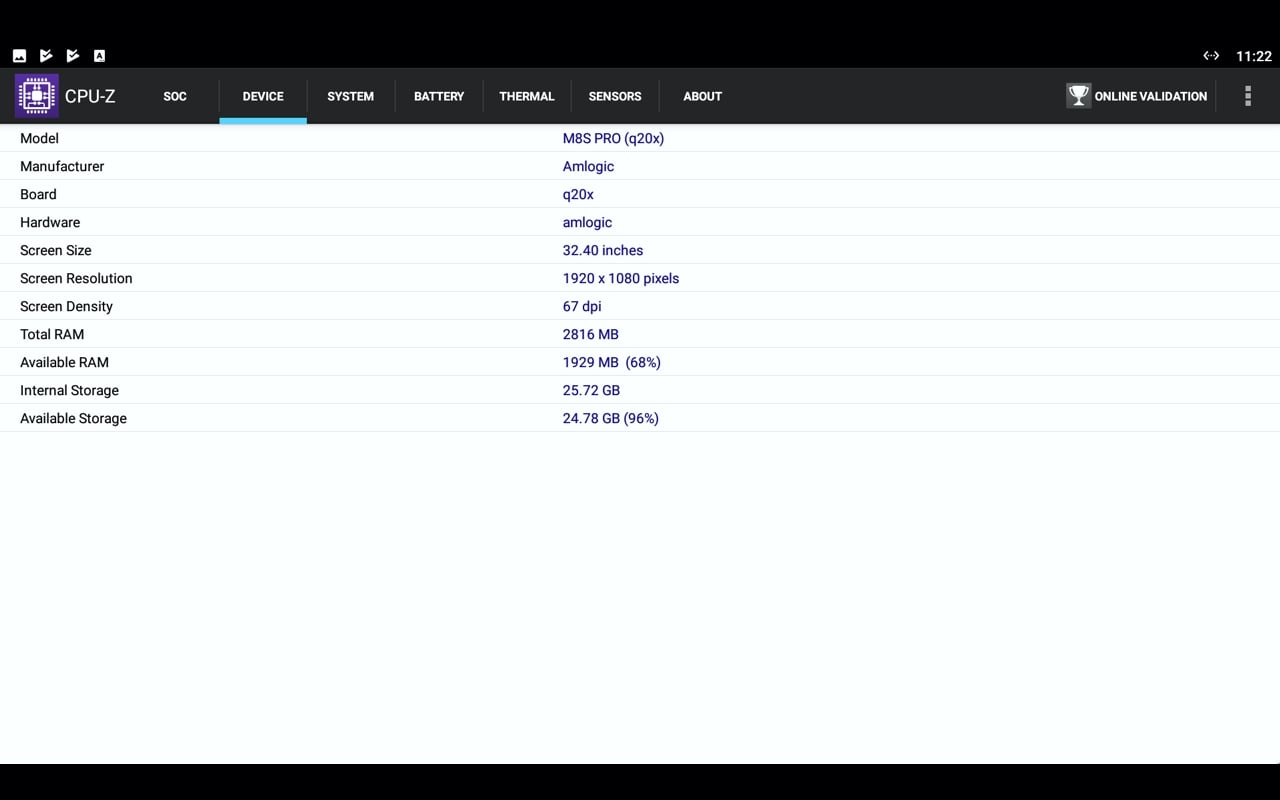View the SENSORS tab
Viewport: 1280px width, 800px height.
[615, 96]
